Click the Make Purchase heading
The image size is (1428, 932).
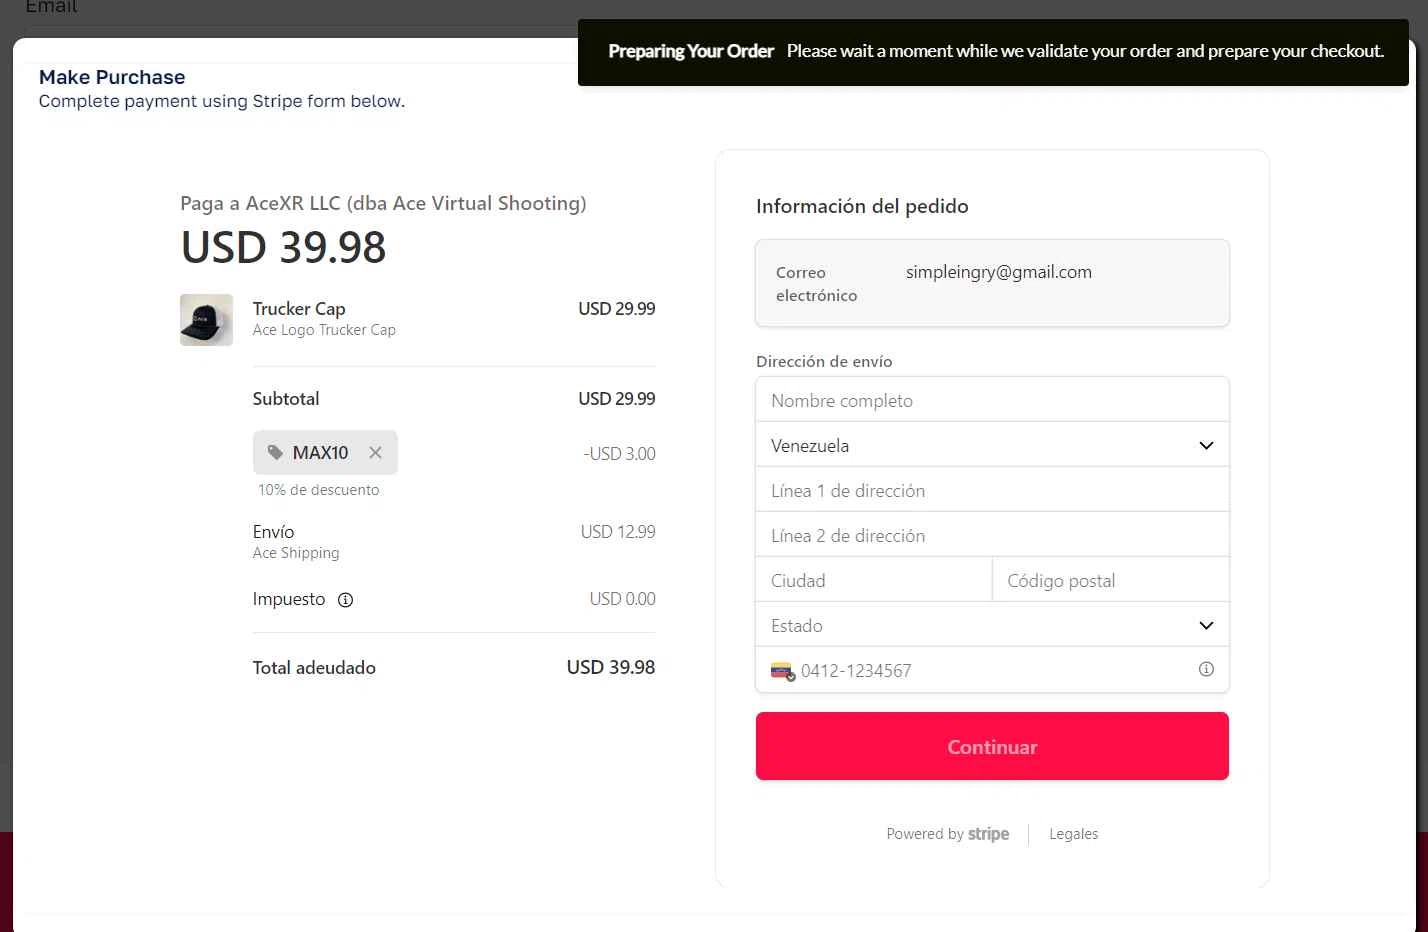tap(112, 77)
